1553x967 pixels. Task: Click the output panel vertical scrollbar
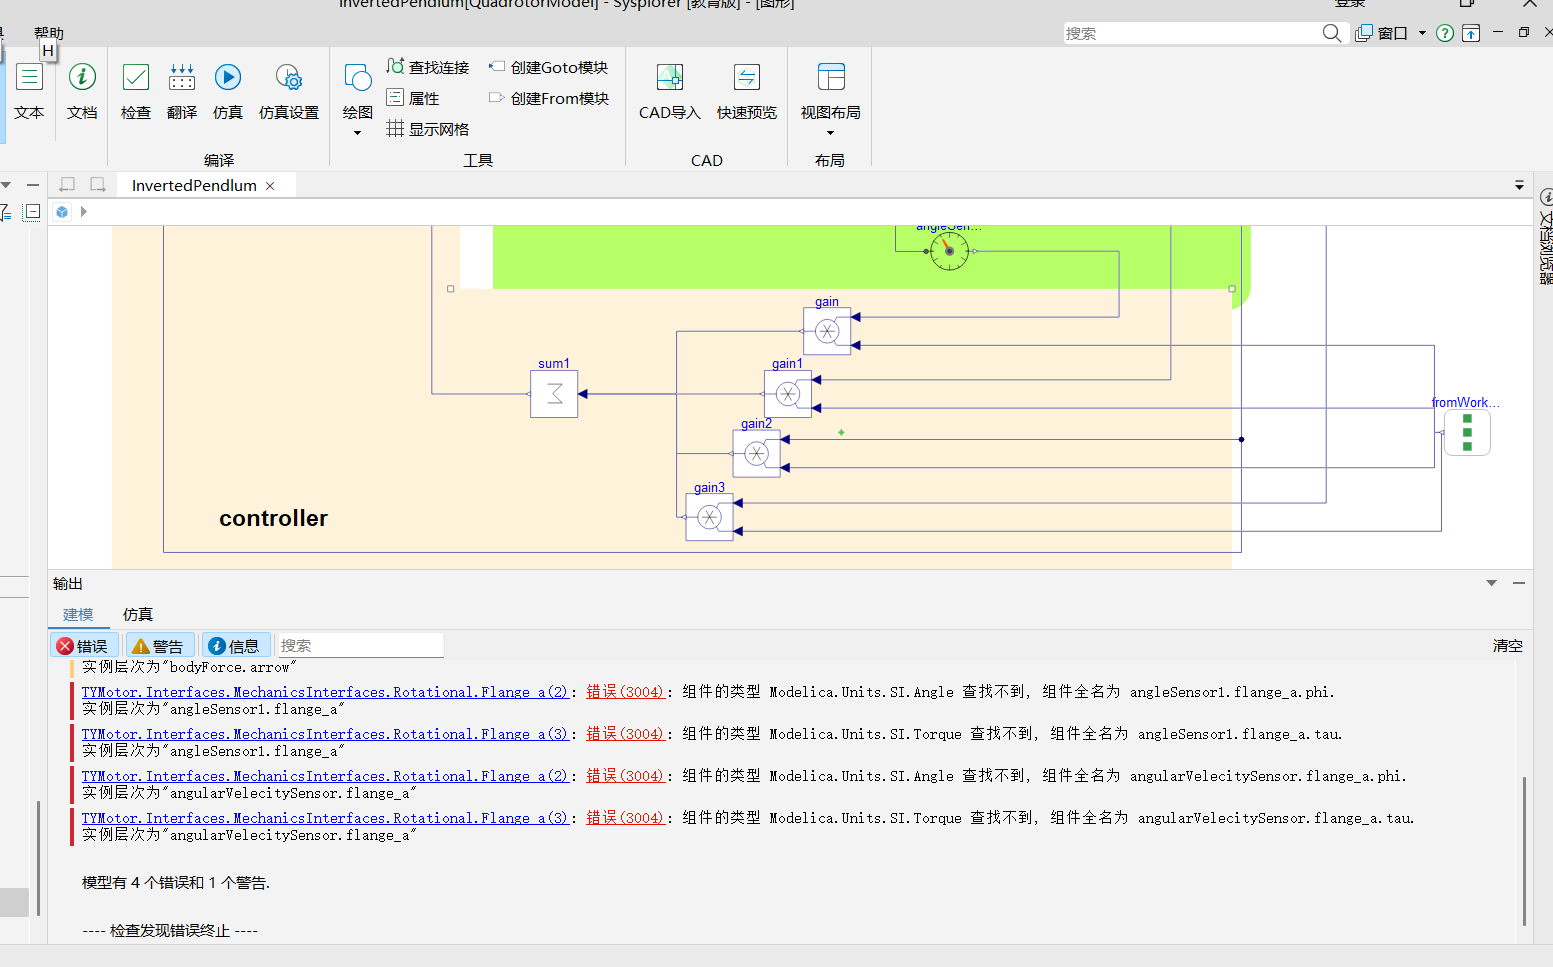[x=1525, y=850]
